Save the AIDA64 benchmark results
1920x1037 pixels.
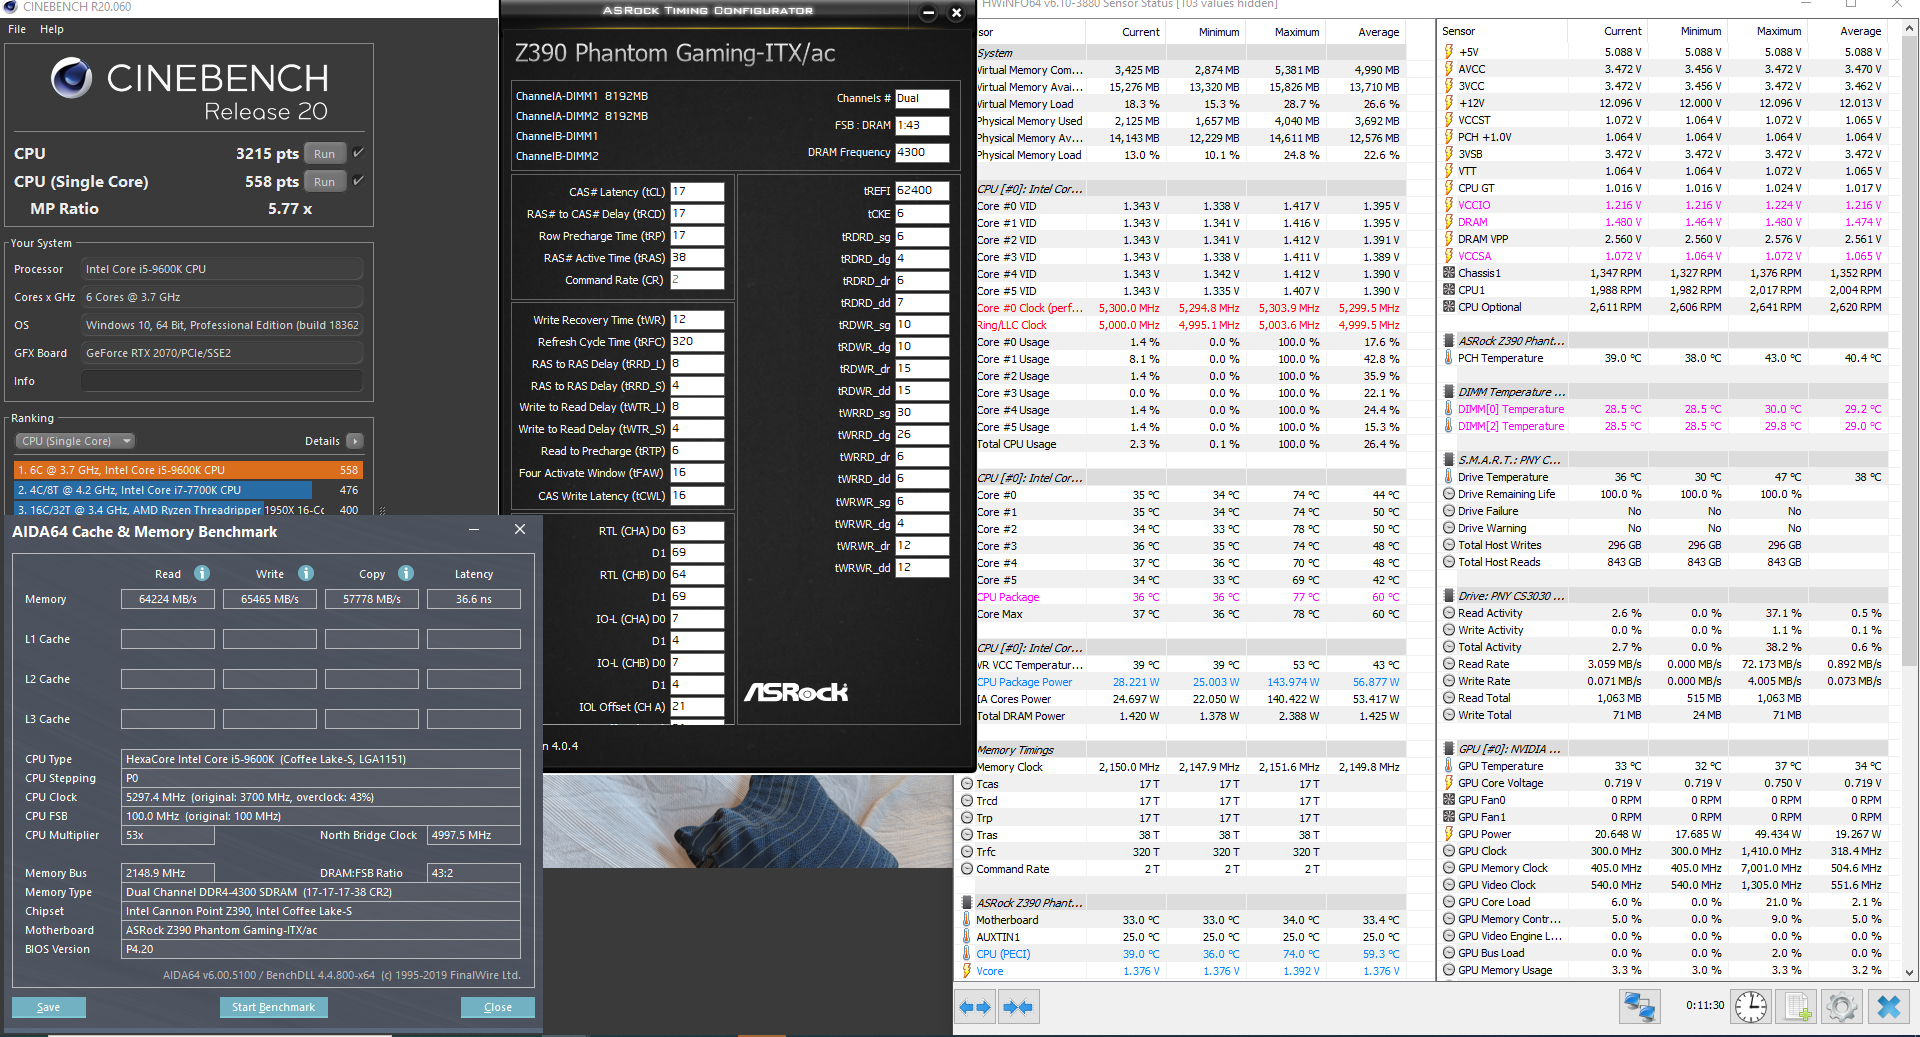48,1007
